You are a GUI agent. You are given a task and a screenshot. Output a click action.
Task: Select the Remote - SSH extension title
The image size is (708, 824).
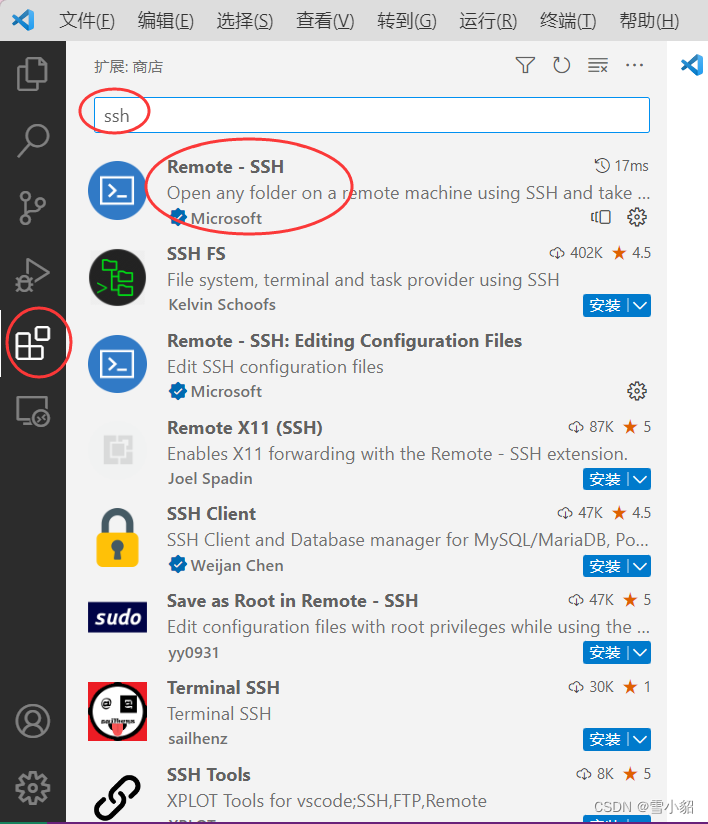(x=225, y=167)
